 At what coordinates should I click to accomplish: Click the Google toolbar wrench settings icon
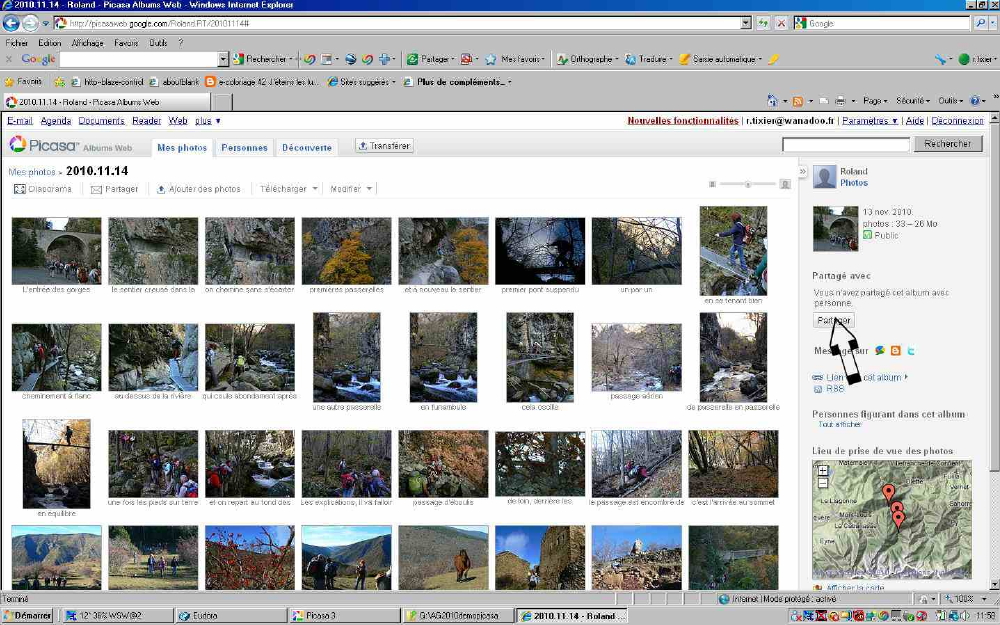tap(940, 59)
